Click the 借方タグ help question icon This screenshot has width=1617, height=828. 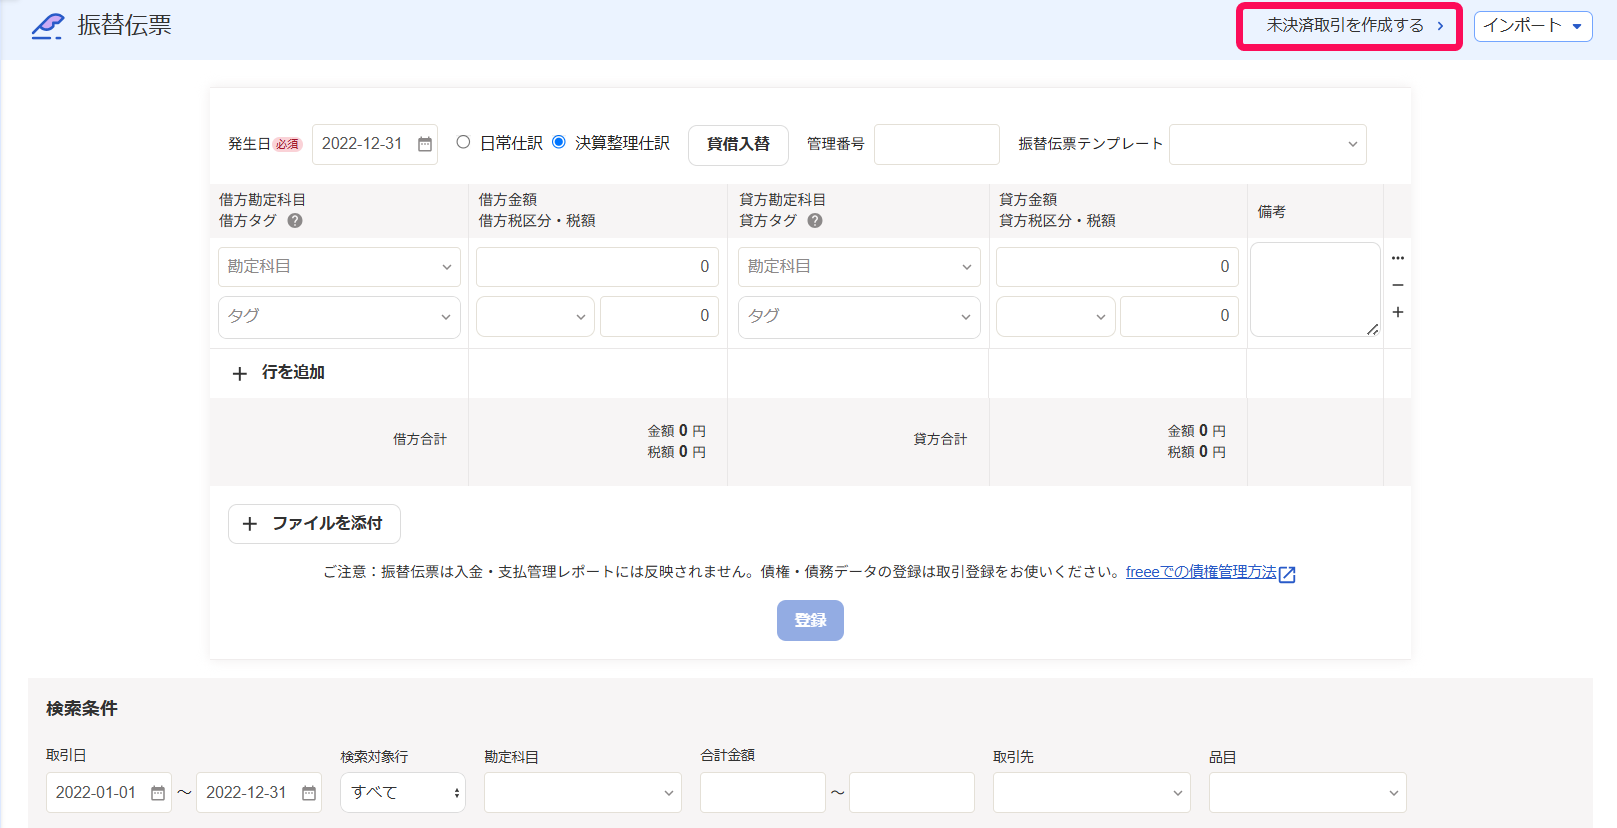(x=295, y=221)
